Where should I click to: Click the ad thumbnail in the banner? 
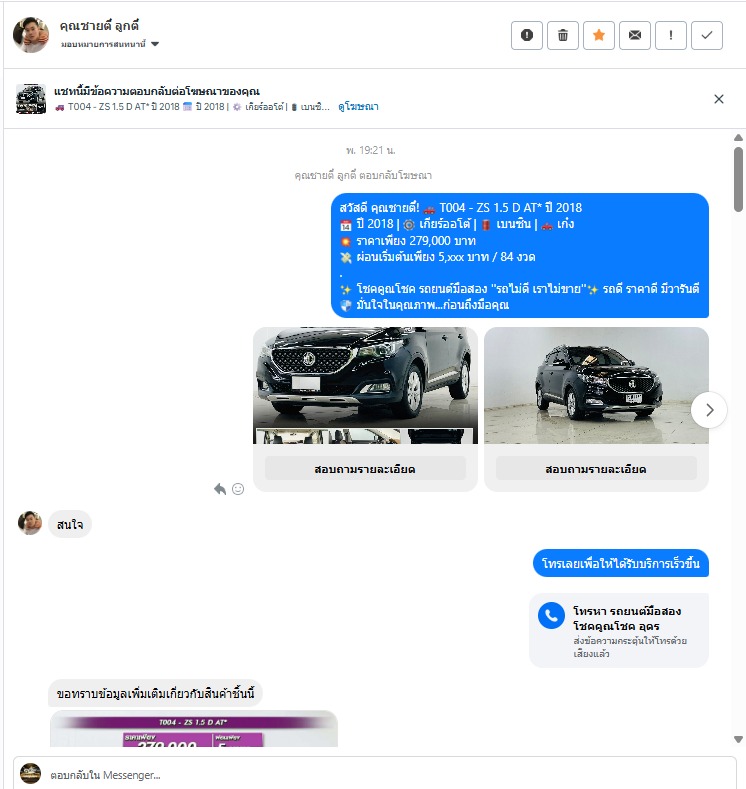[x=31, y=99]
